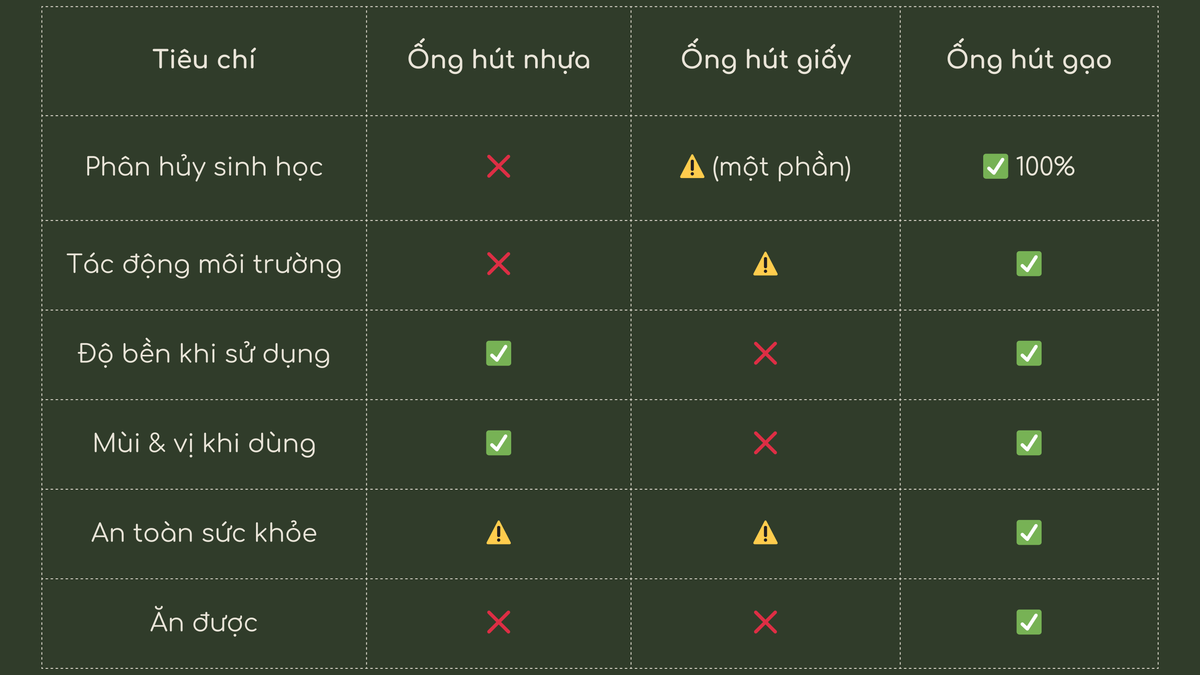
Task: Click the "Ống hút giấy" column header
Action: 765,59
